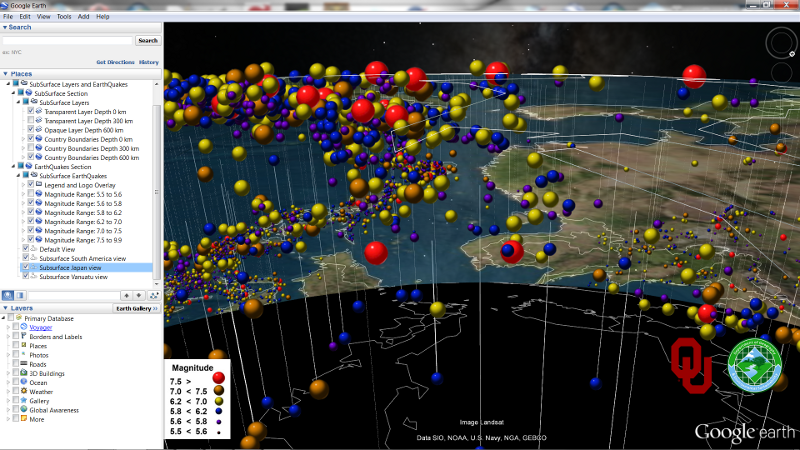Uncheck Transparent Layer Depth 0 km
Screen dimensions: 800x450
31,111
